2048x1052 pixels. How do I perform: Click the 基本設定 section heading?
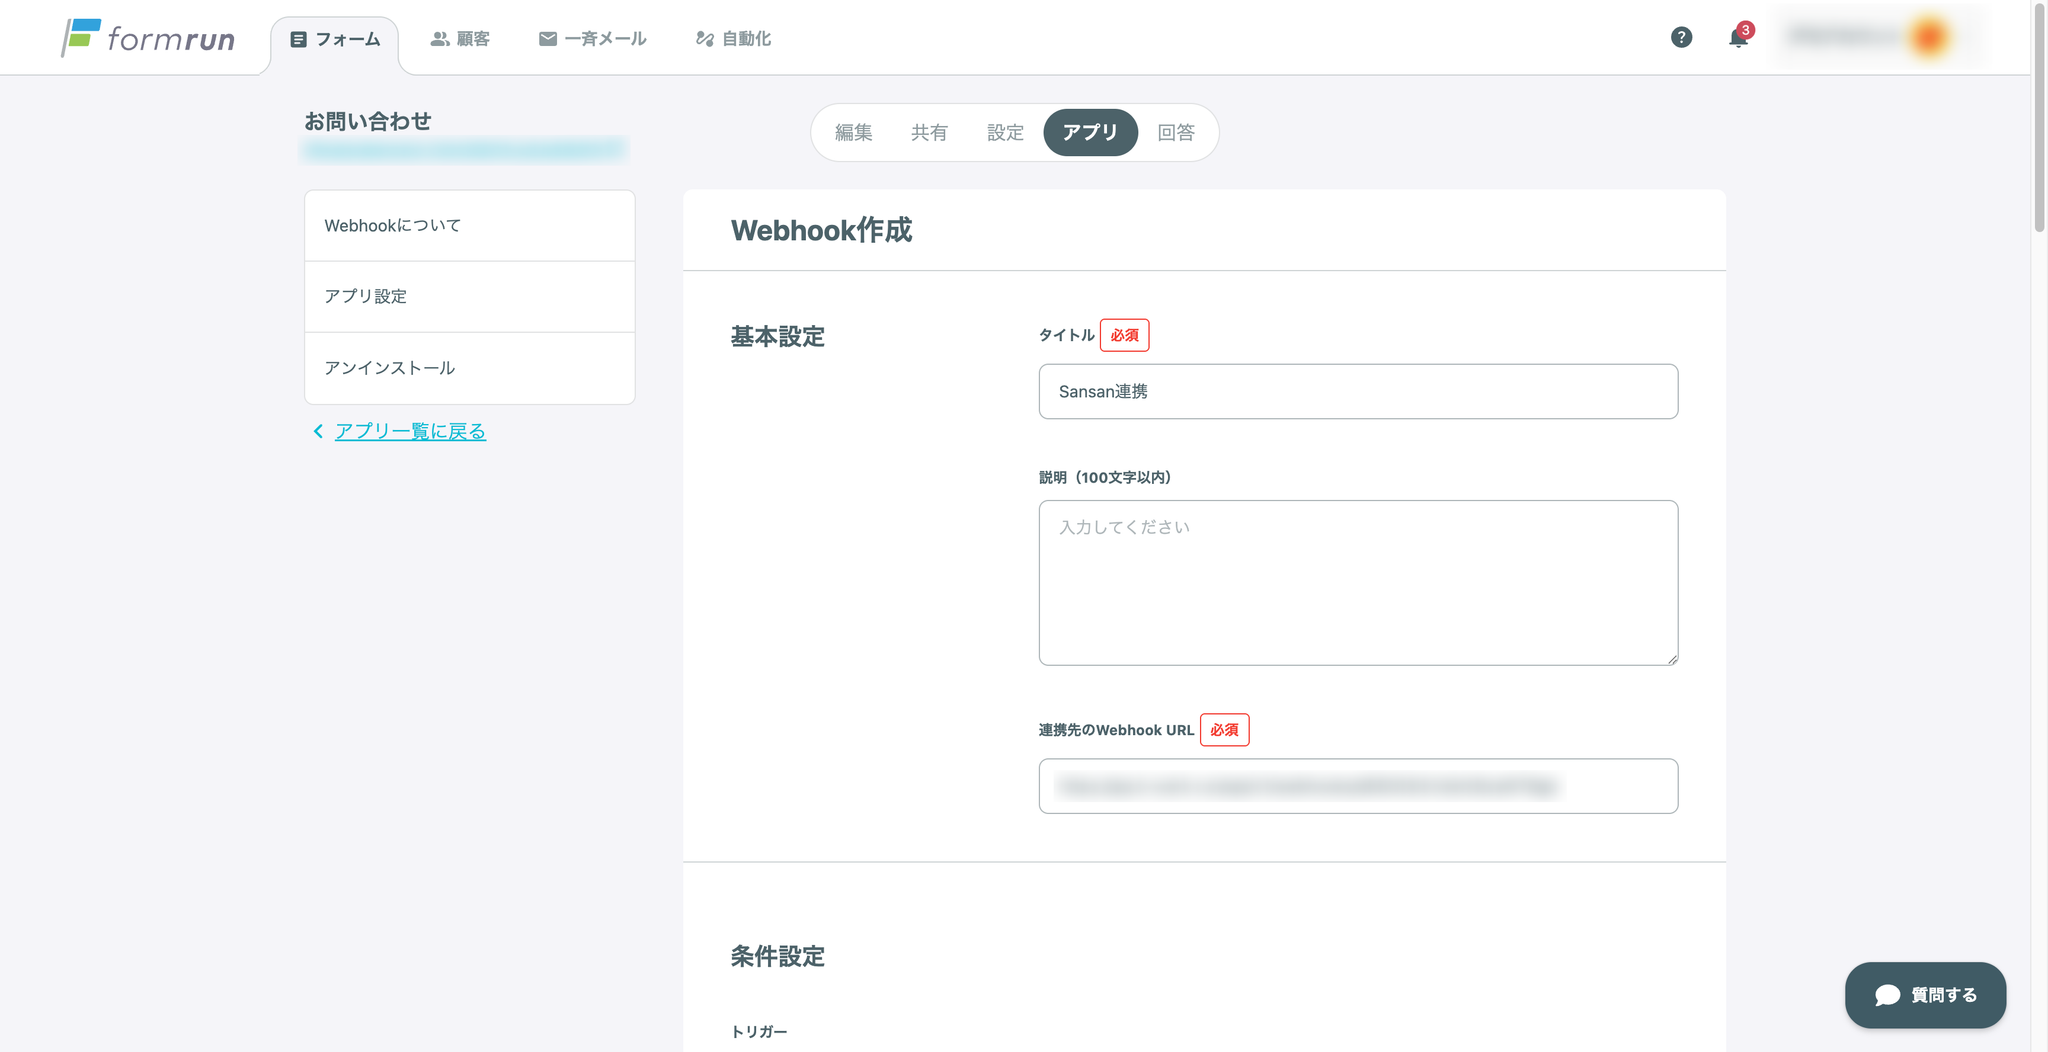click(777, 336)
